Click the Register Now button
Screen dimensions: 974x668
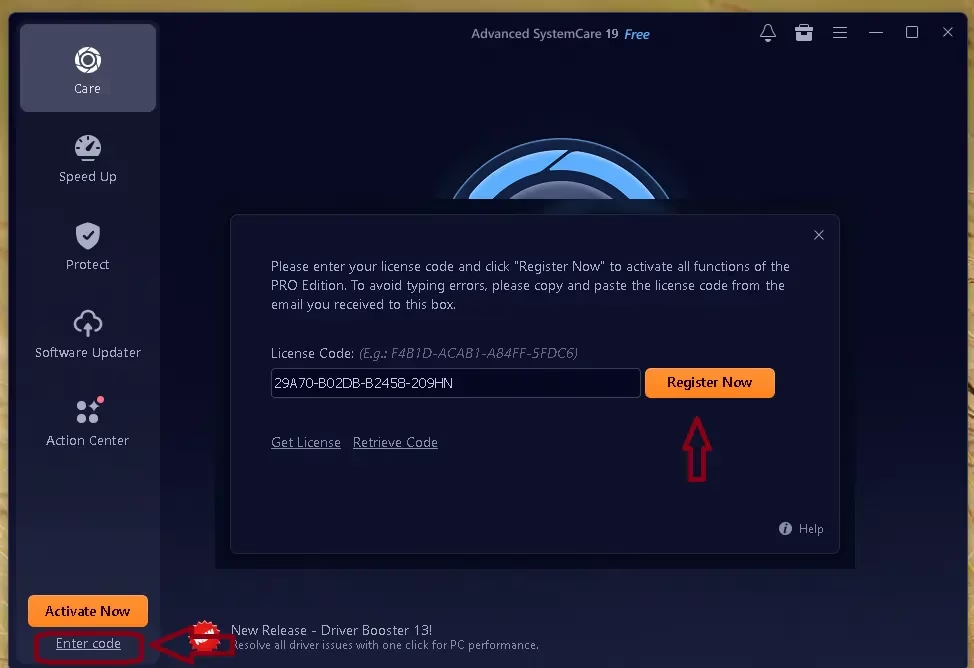click(709, 383)
